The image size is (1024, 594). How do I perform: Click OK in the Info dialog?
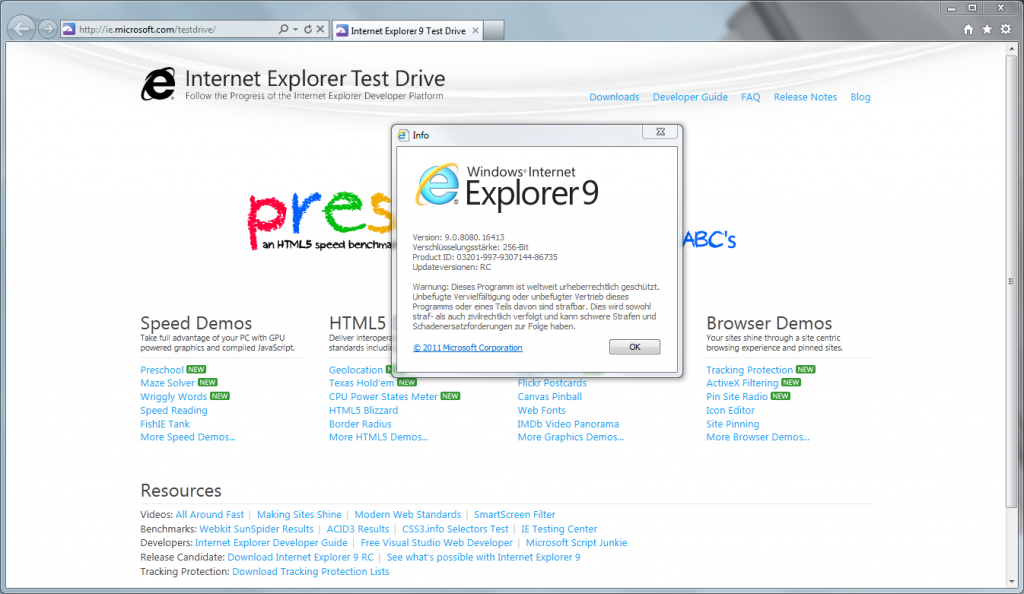(x=635, y=347)
